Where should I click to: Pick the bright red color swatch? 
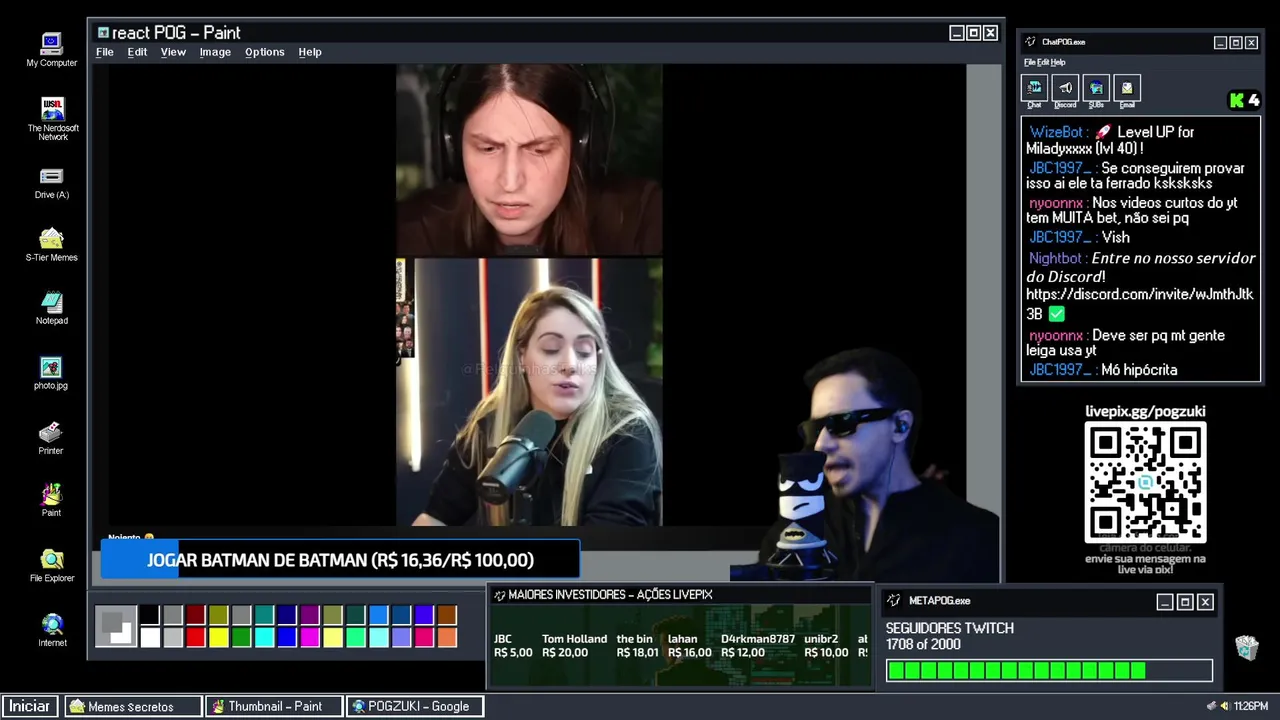coord(196,637)
